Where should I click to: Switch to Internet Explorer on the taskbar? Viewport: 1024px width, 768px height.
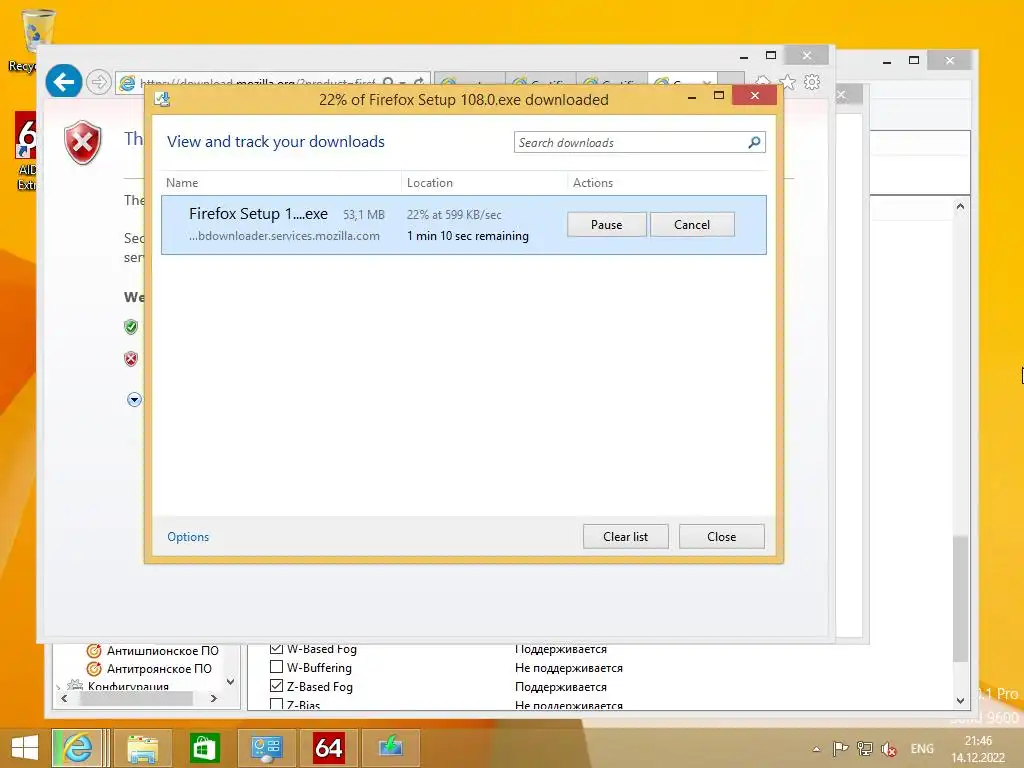tap(77, 748)
